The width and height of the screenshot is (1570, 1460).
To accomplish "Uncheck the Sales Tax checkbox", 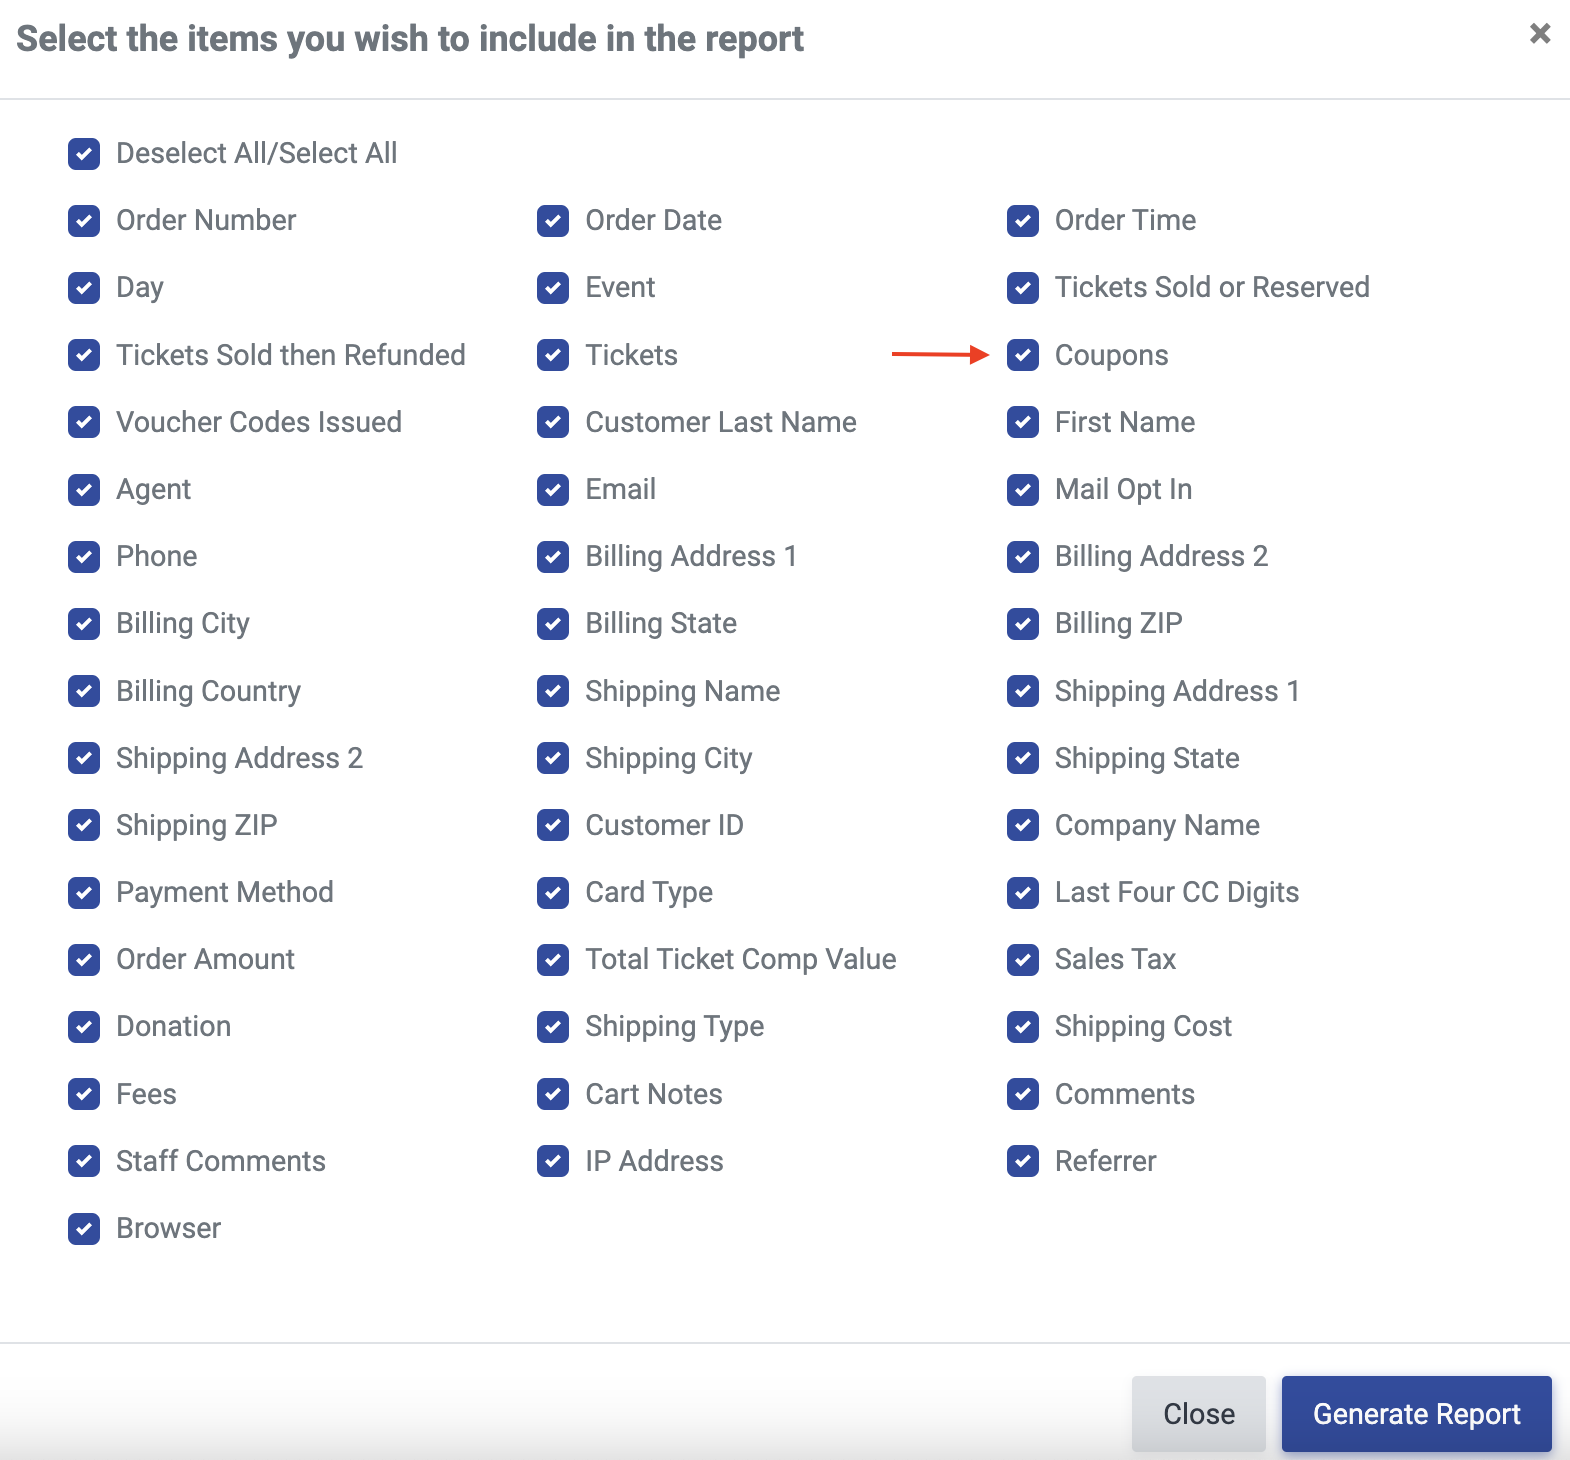I will coord(1023,960).
